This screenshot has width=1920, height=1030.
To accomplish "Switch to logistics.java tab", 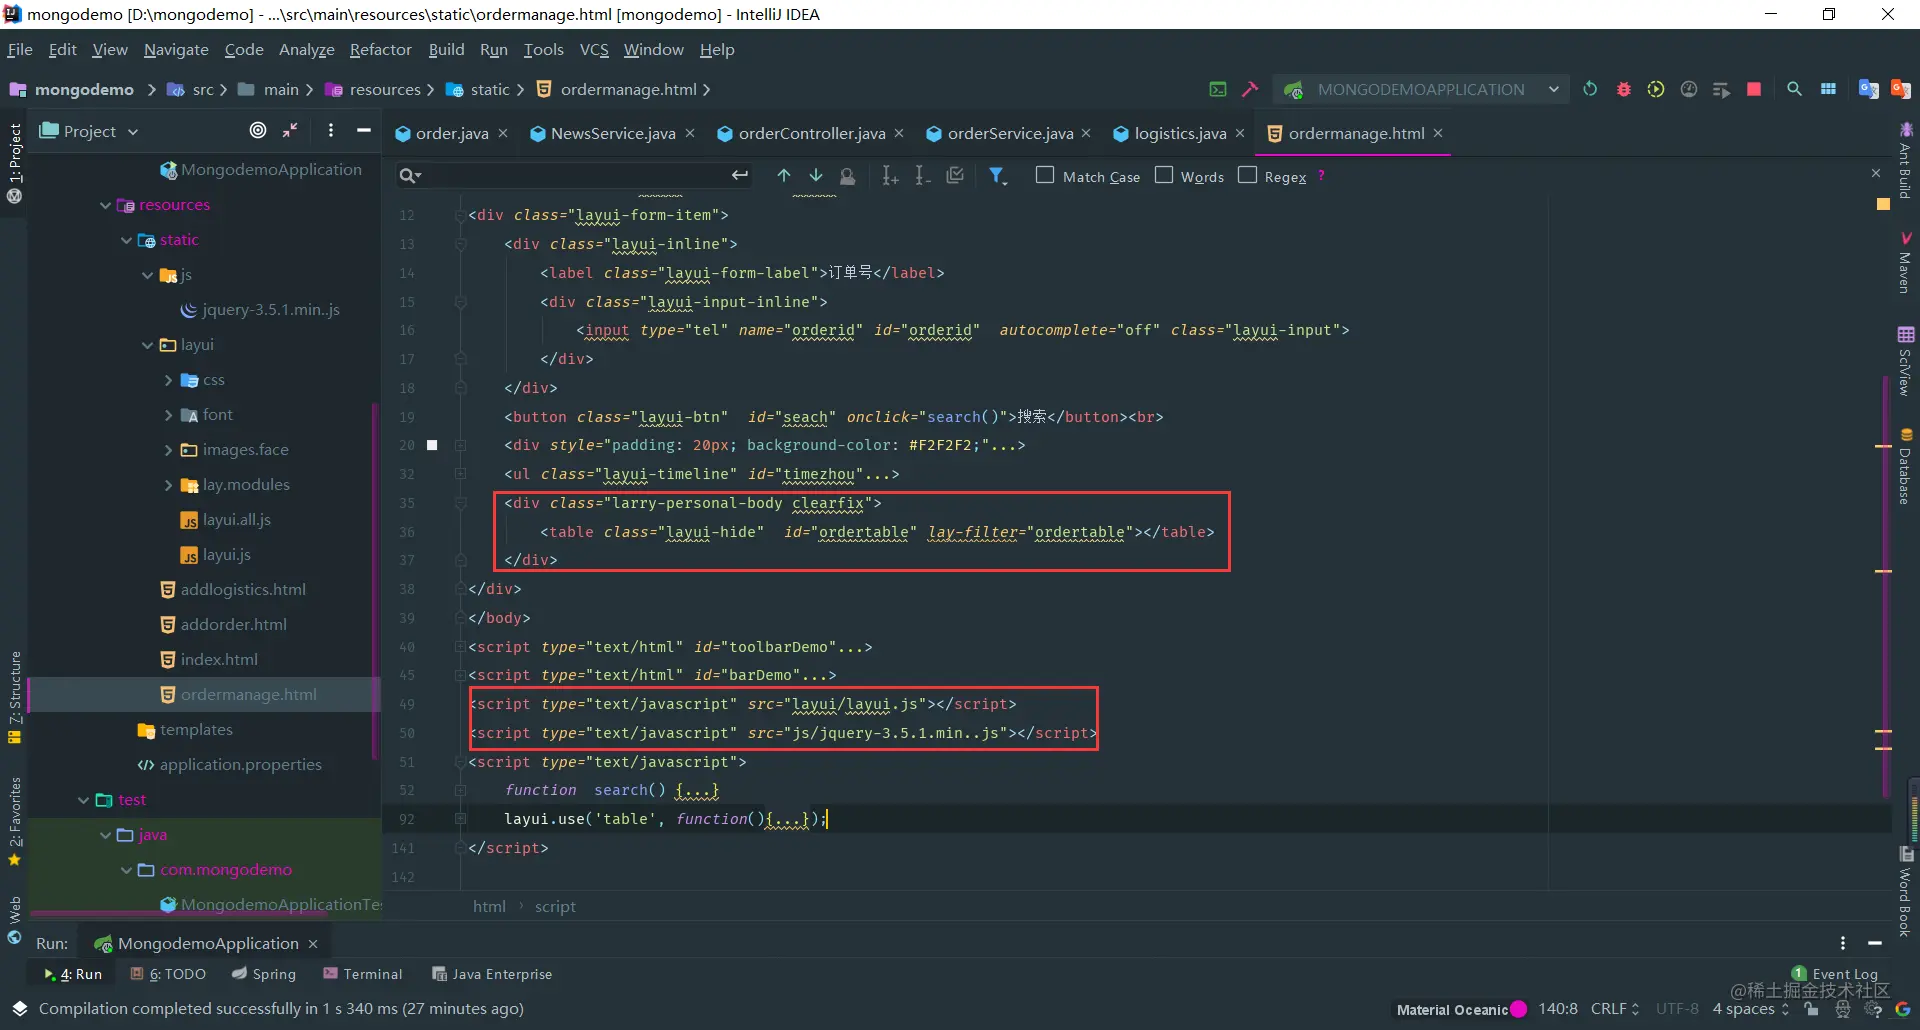I will pos(1180,133).
